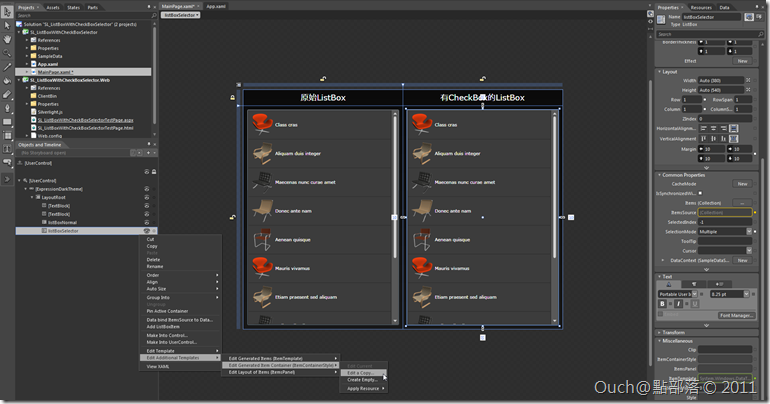This screenshot has height=404, width=770.
Task: Select the Pen tool
Action: (x=8, y=108)
